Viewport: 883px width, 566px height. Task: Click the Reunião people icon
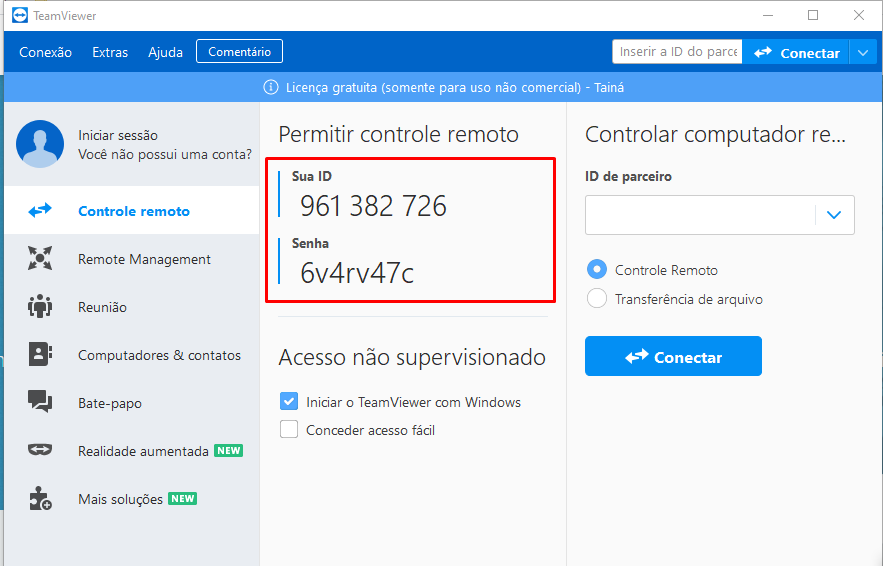point(40,307)
